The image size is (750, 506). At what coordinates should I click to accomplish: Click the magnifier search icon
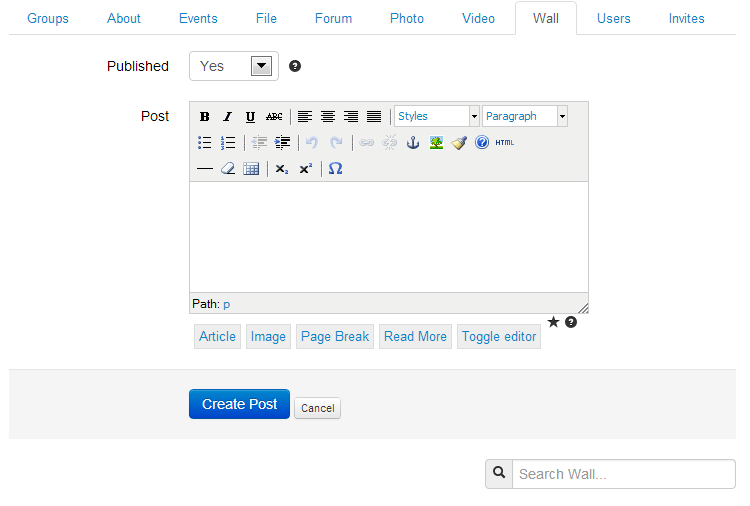click(x=499, y=473)
